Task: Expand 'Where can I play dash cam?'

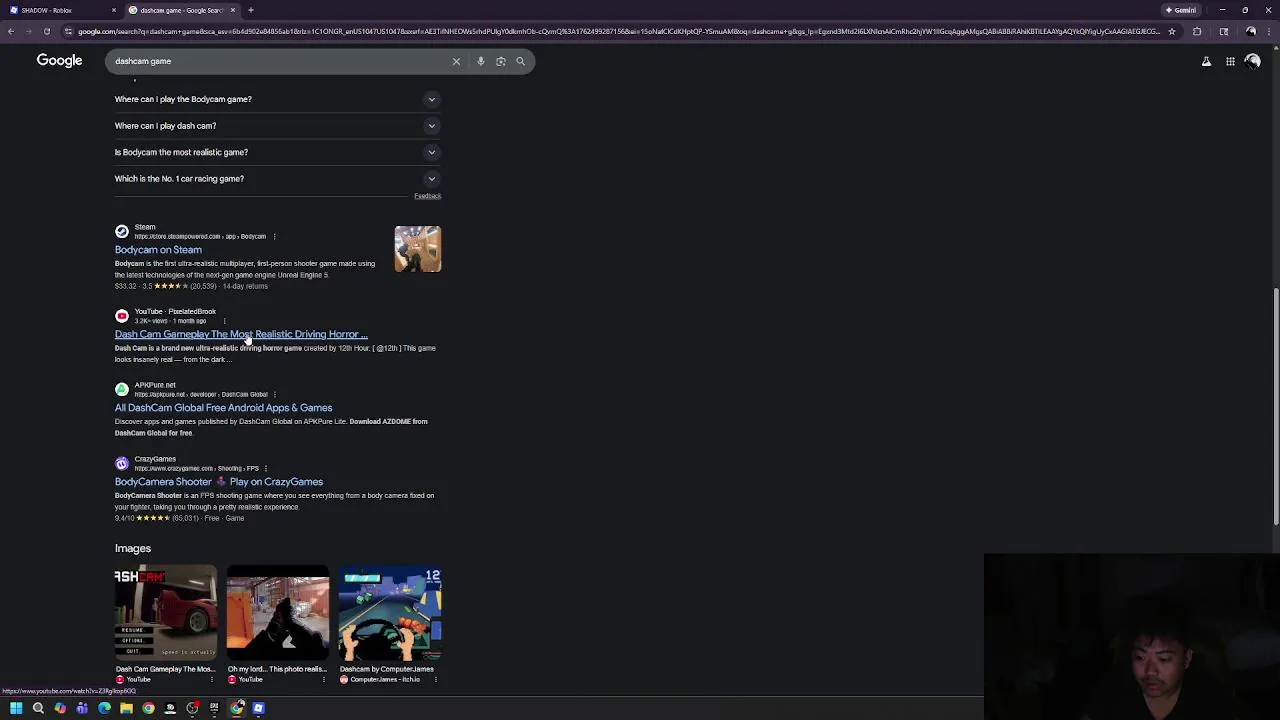Action: [277, 126]
